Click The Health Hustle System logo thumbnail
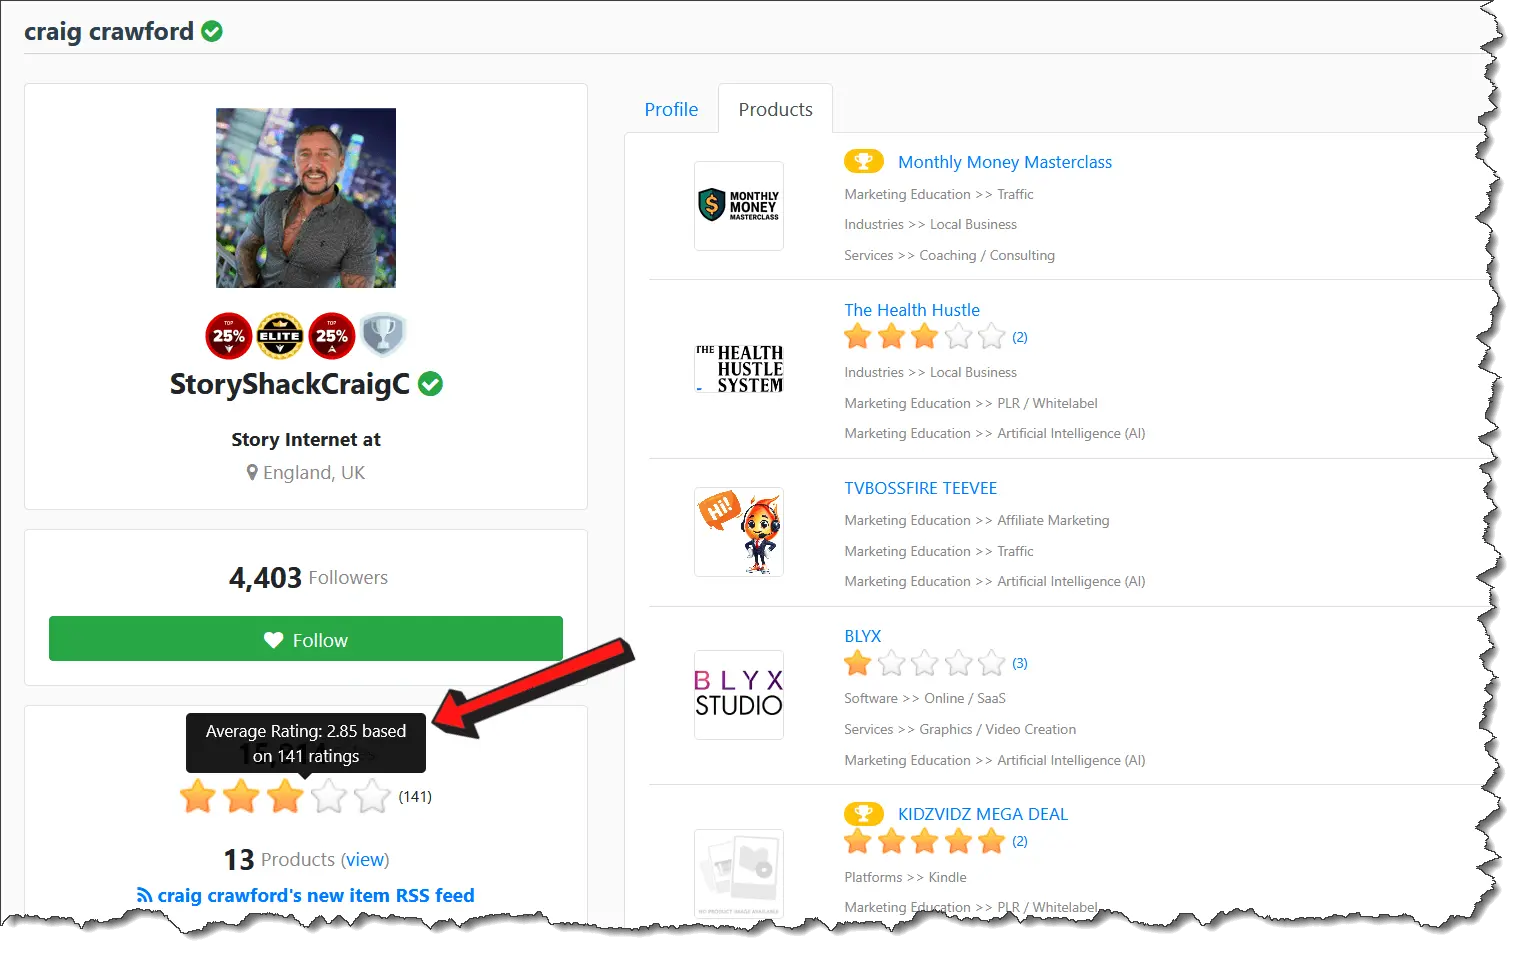Viewport: 1522px width, 953px height. [x=739, y=369]
